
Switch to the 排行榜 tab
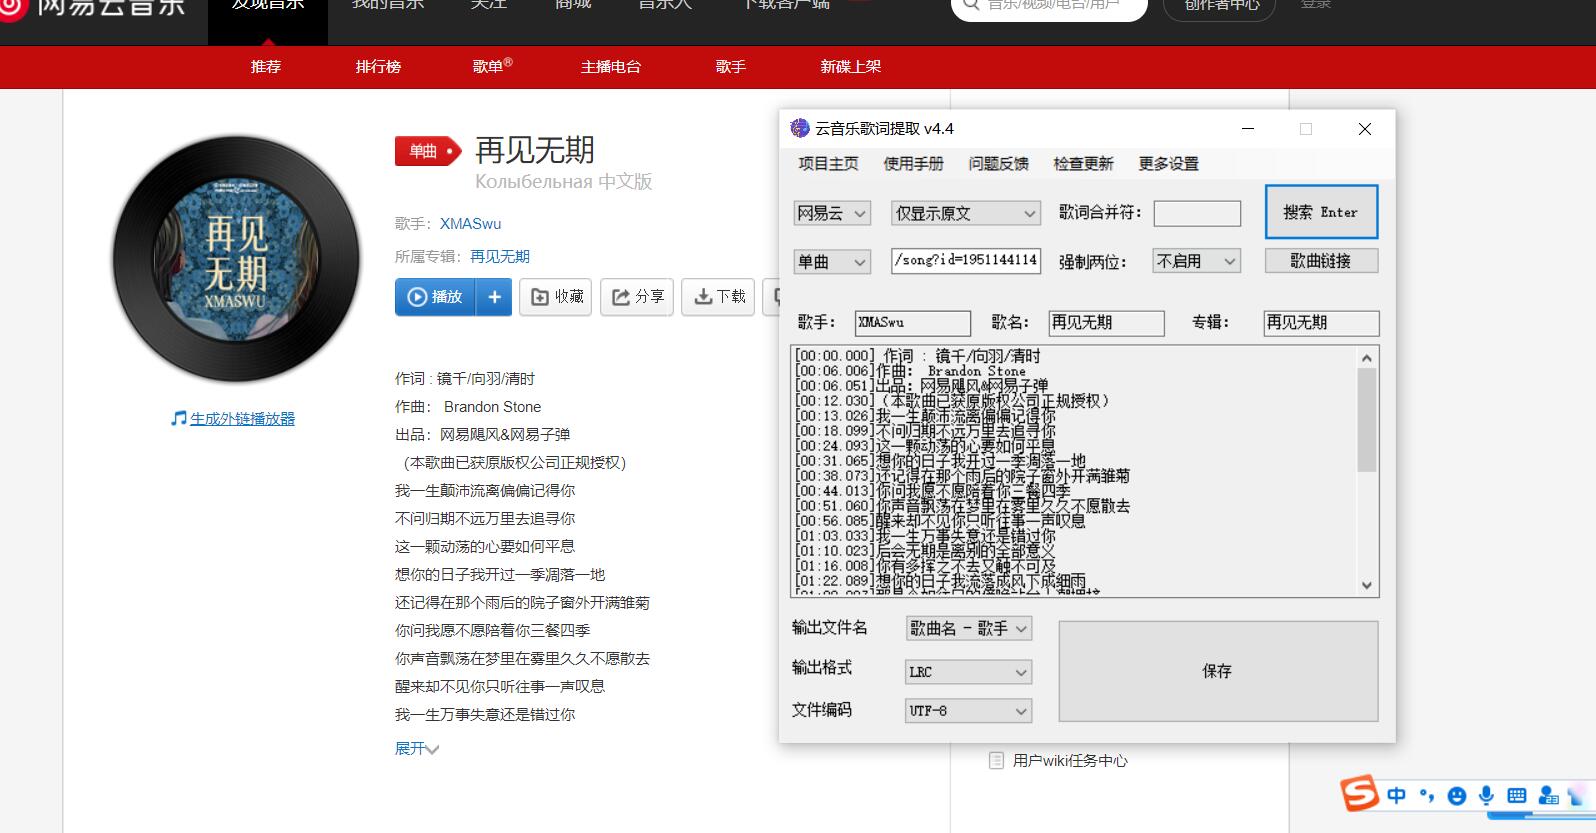point(378,67)
